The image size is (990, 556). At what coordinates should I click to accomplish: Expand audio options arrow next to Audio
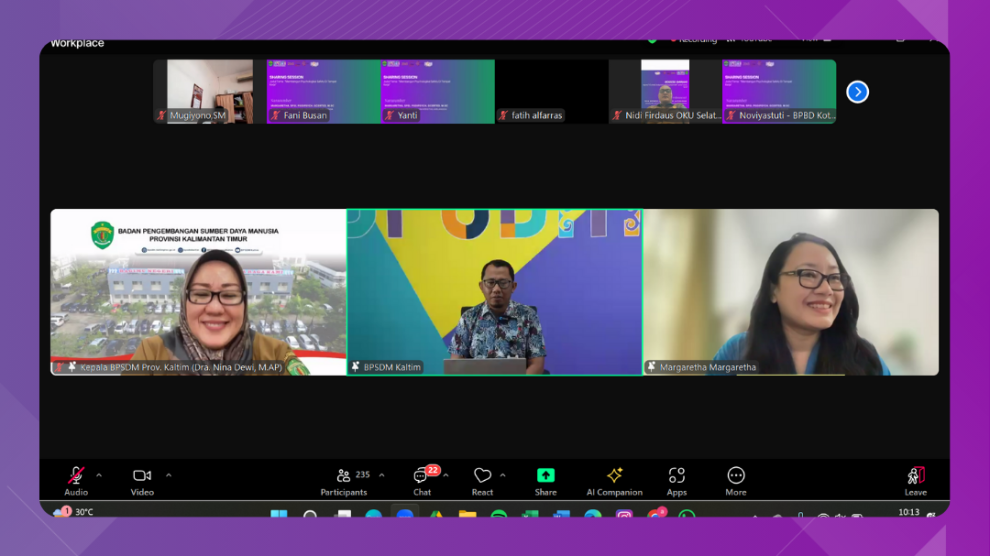point(99,475)
